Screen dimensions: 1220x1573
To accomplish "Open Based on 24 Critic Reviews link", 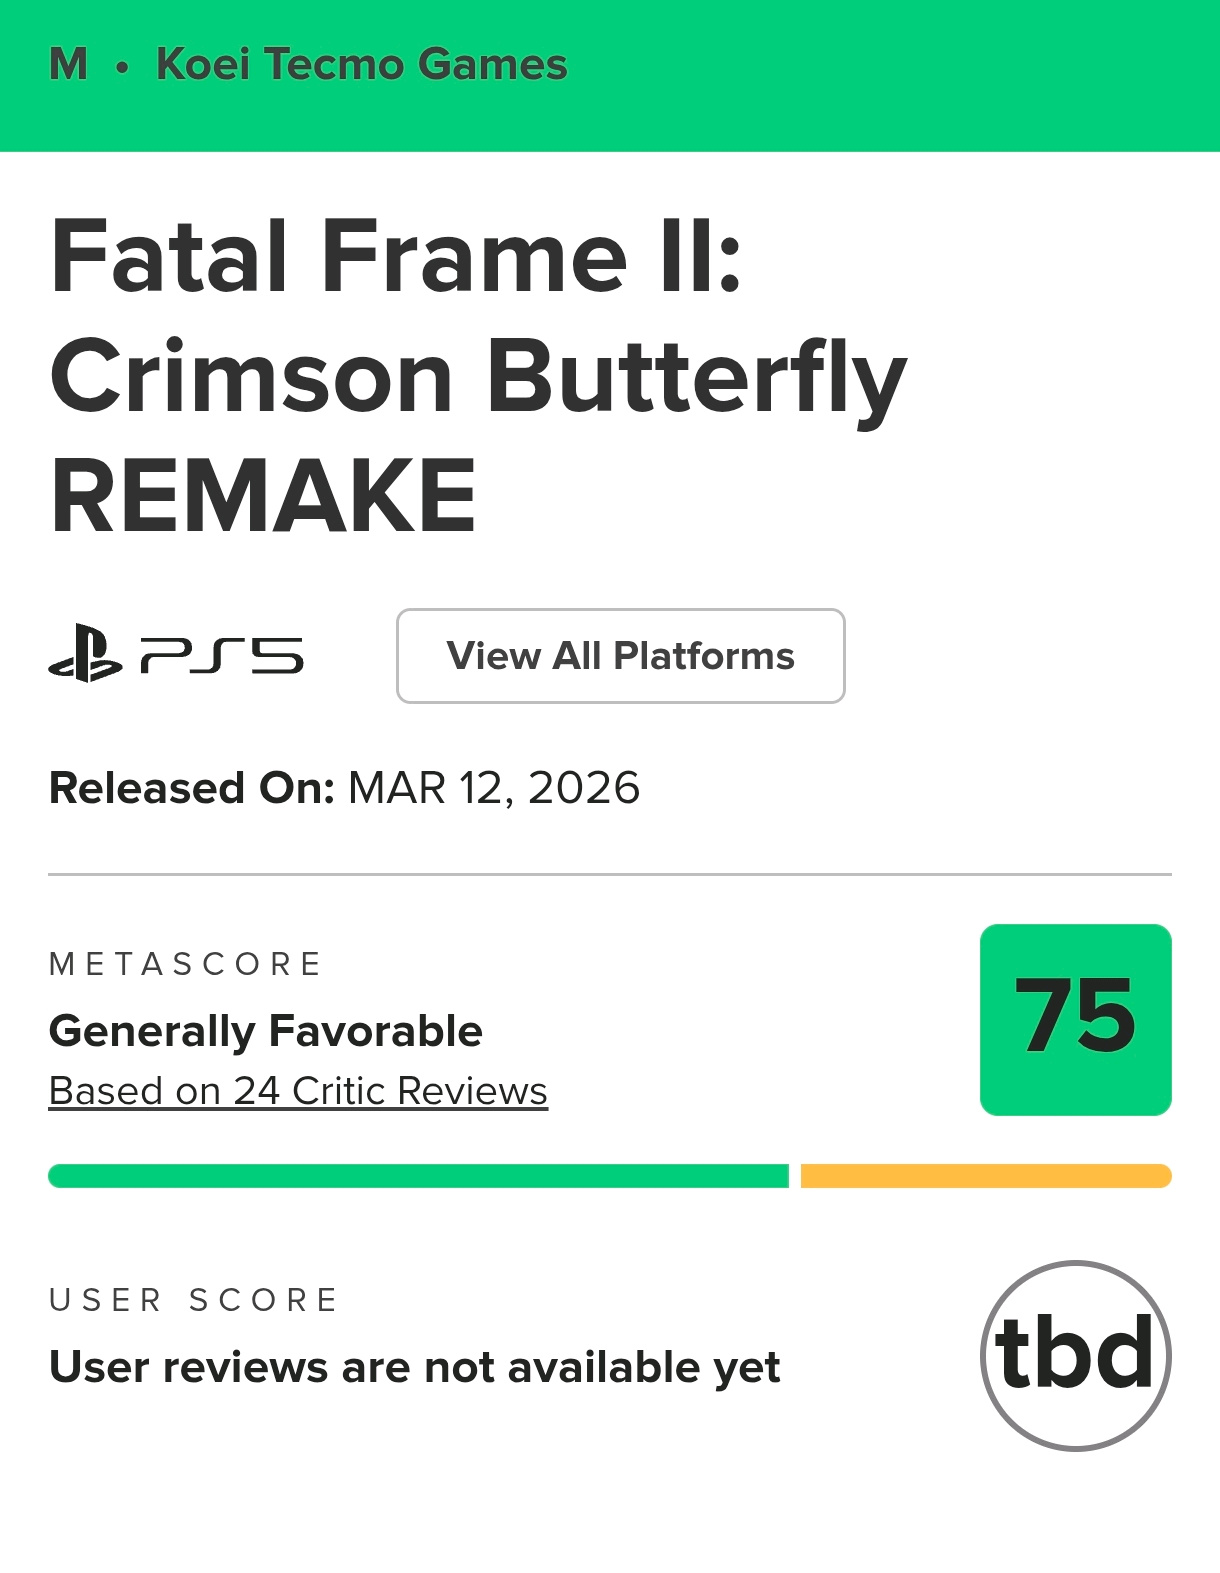I will click(298, 1091).
